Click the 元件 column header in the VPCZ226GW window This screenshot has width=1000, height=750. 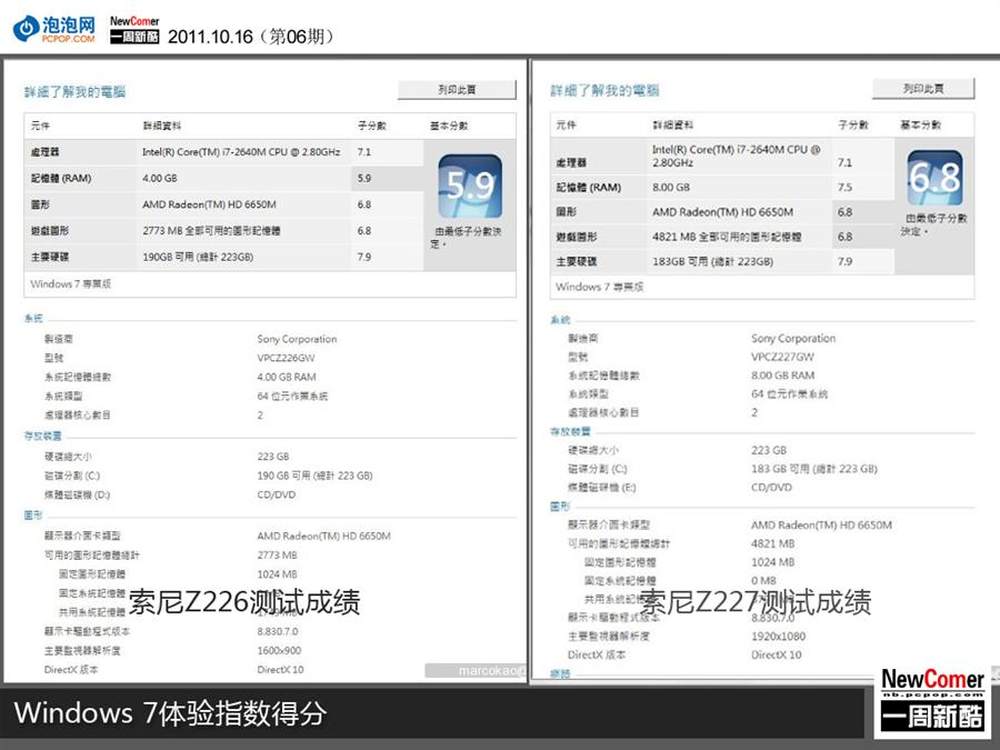click(x=40, y=126)
